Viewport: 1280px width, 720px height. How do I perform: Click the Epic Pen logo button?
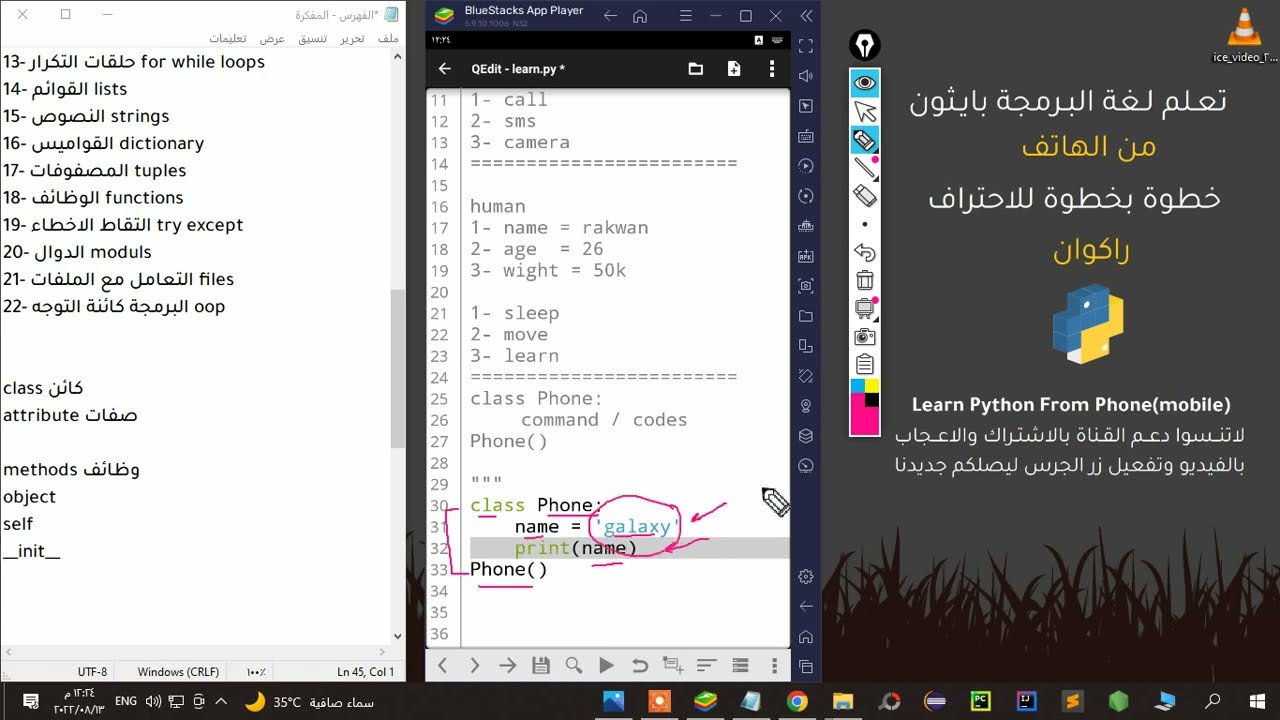pyautogui.click(x=864, y=46)
